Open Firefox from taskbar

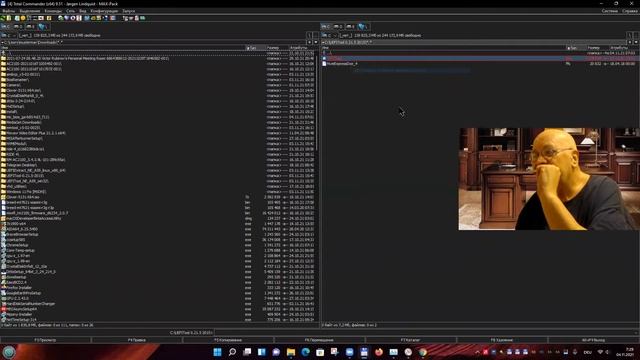[x=379, y=352]
